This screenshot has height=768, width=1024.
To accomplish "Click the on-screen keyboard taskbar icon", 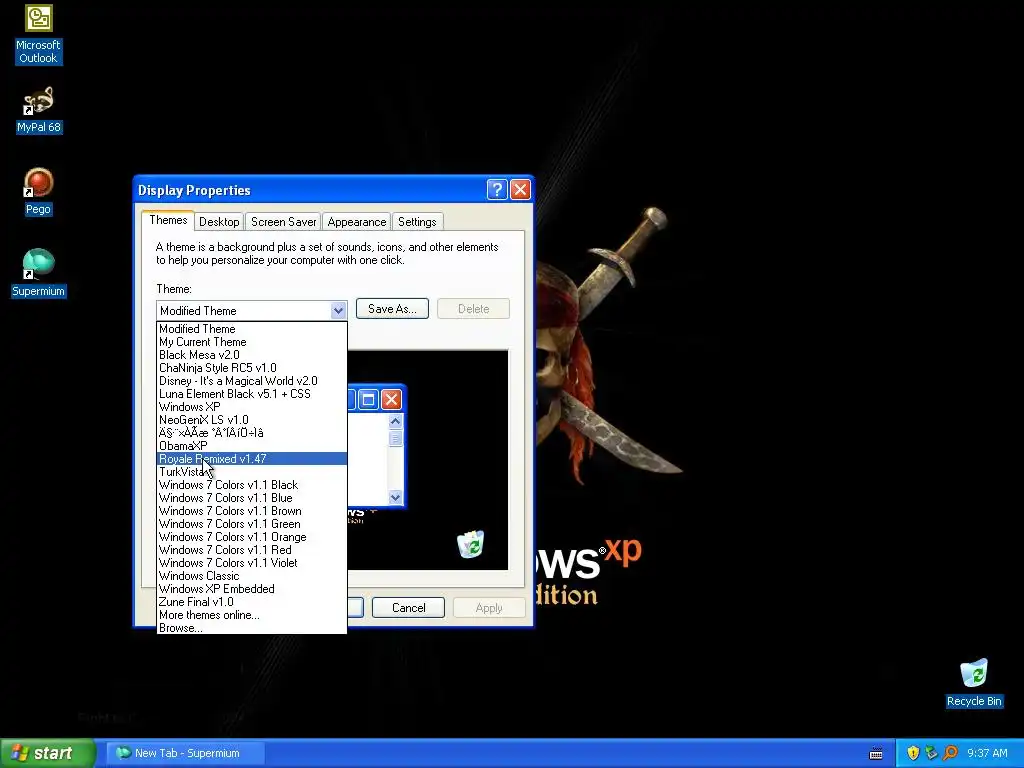I will point(876,754).
